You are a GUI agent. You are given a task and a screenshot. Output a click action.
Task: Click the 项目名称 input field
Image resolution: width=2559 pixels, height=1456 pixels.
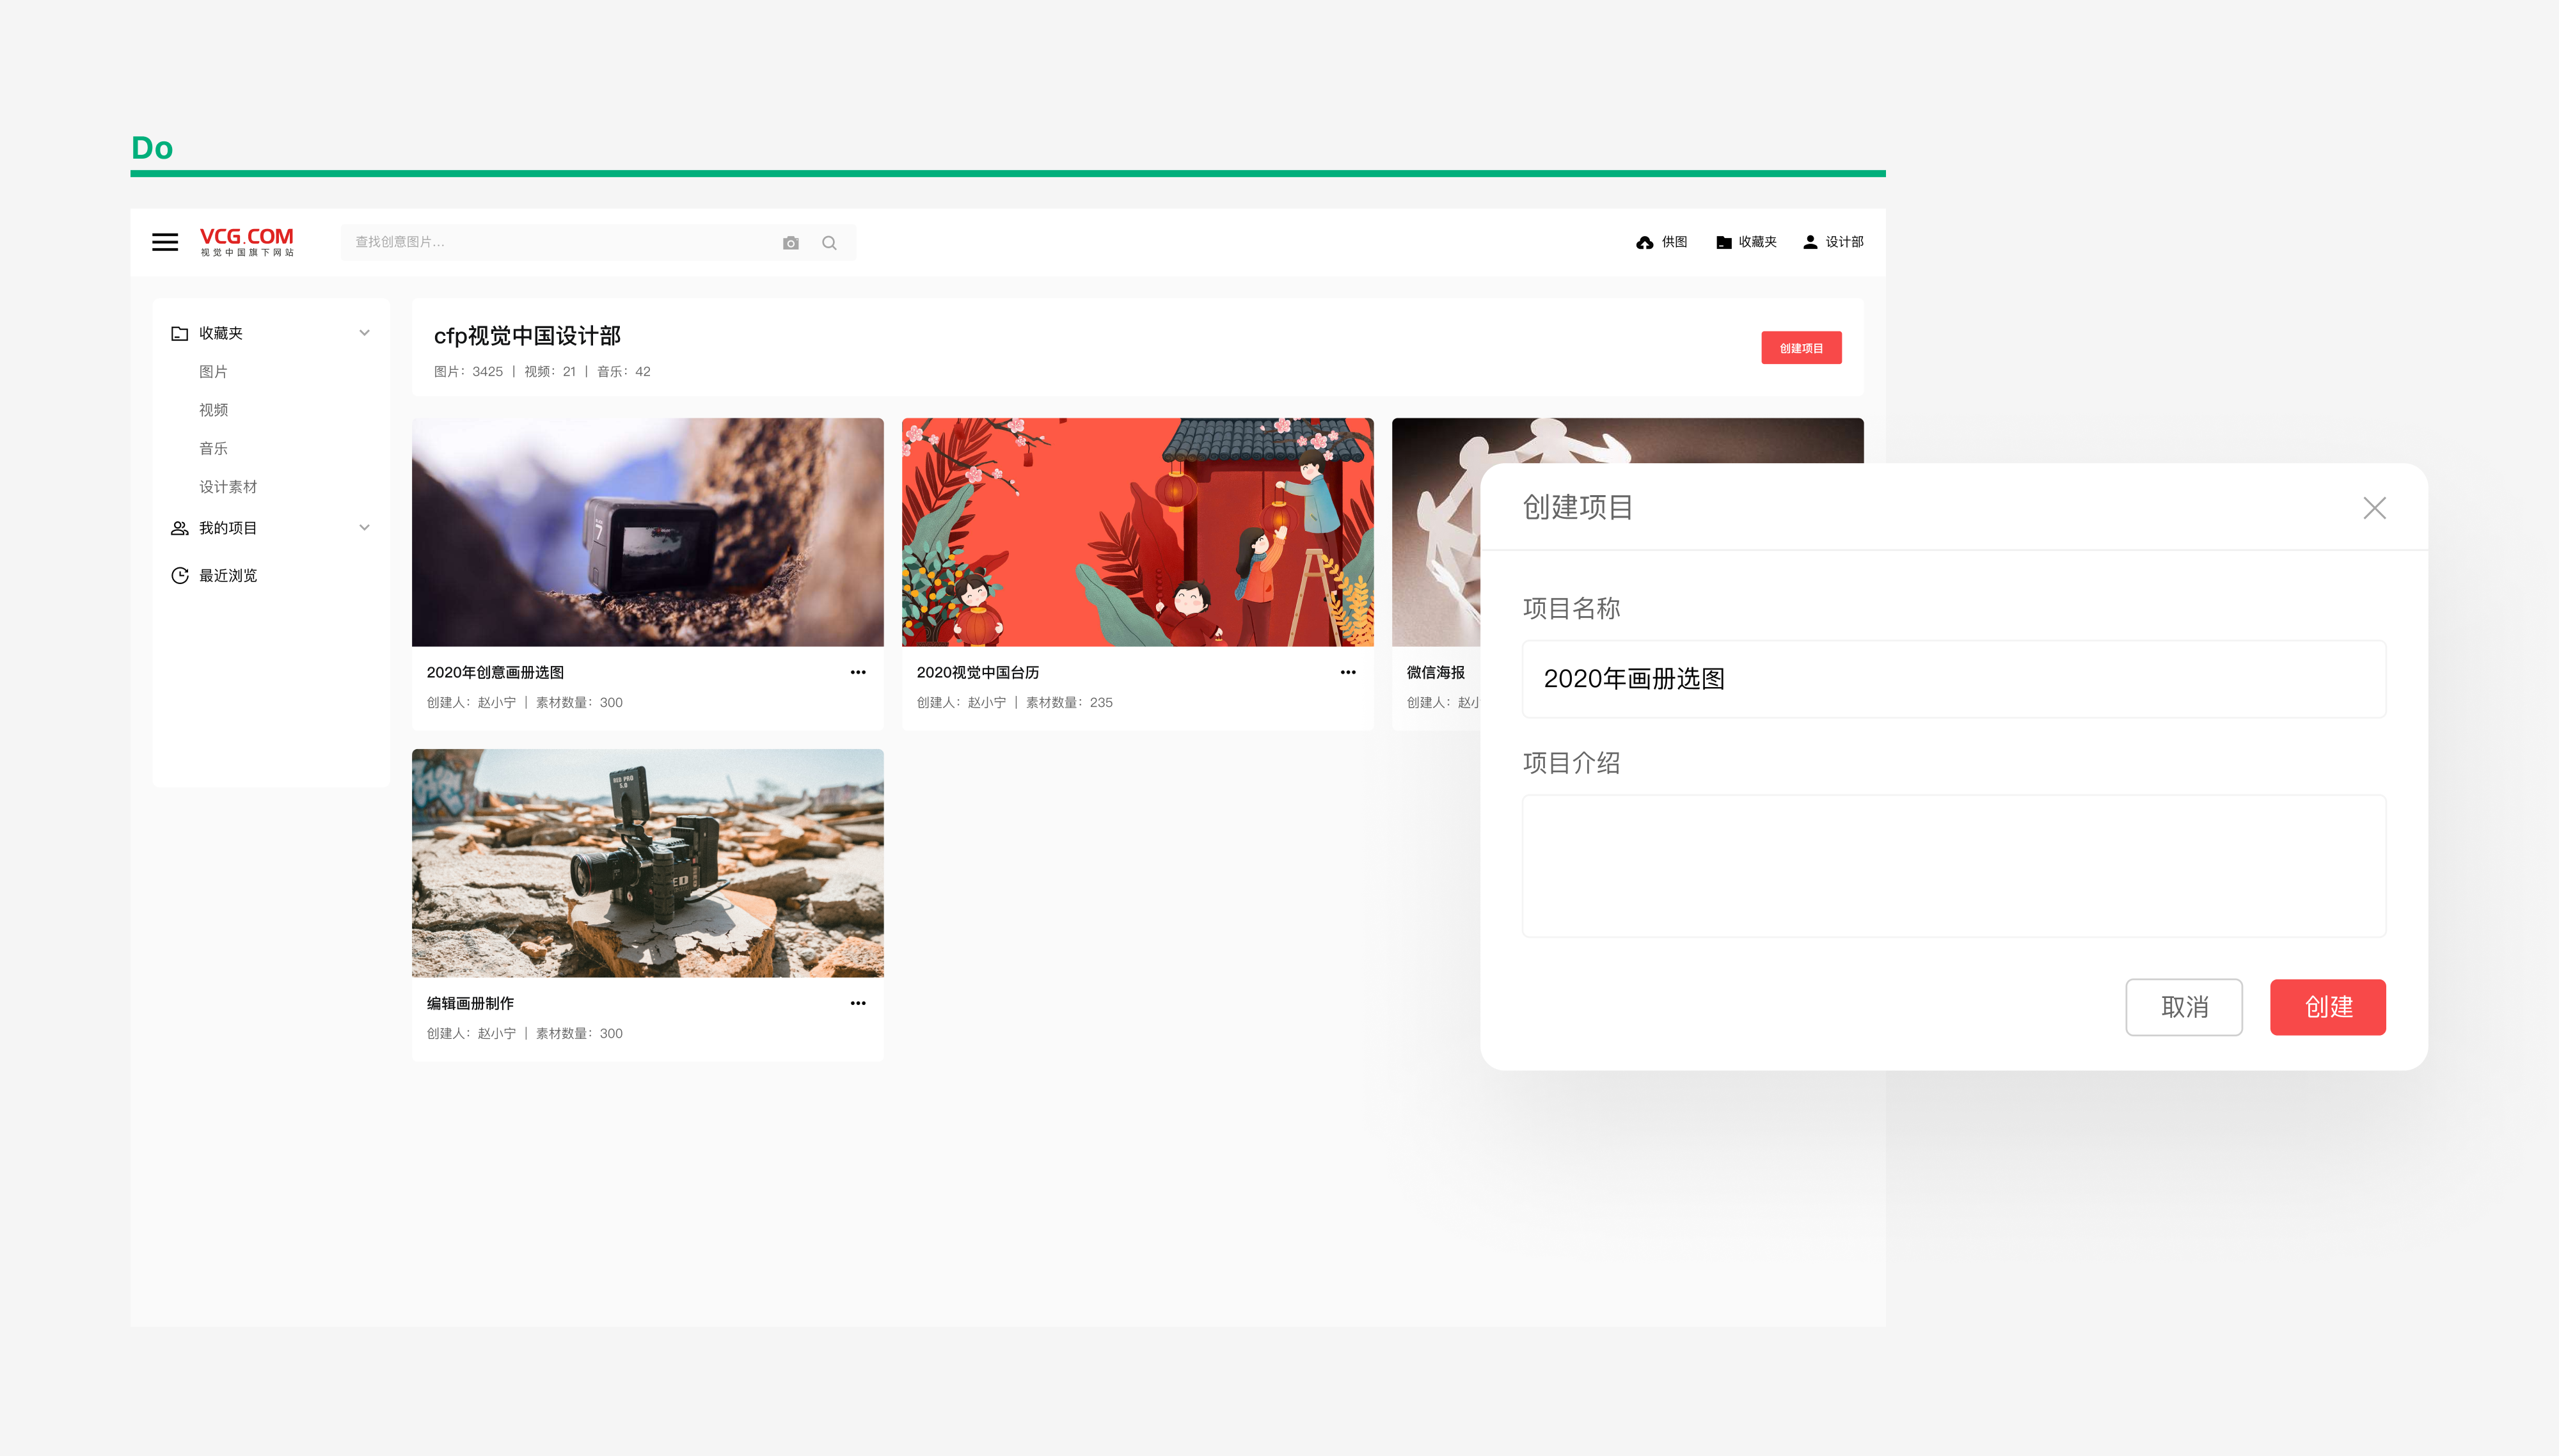1954,679
